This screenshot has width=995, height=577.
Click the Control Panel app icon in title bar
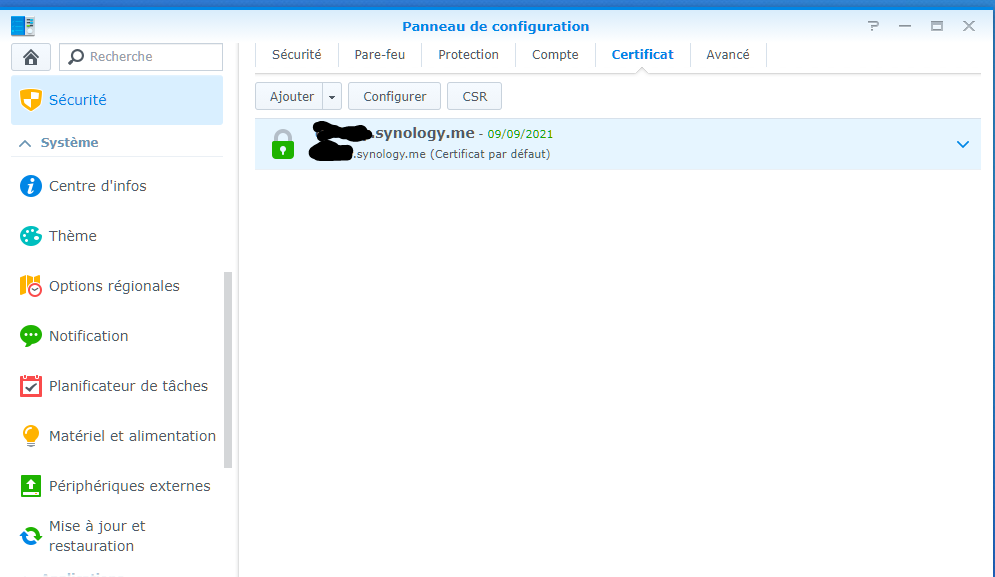pyautogui.click(x=23, y=26)
